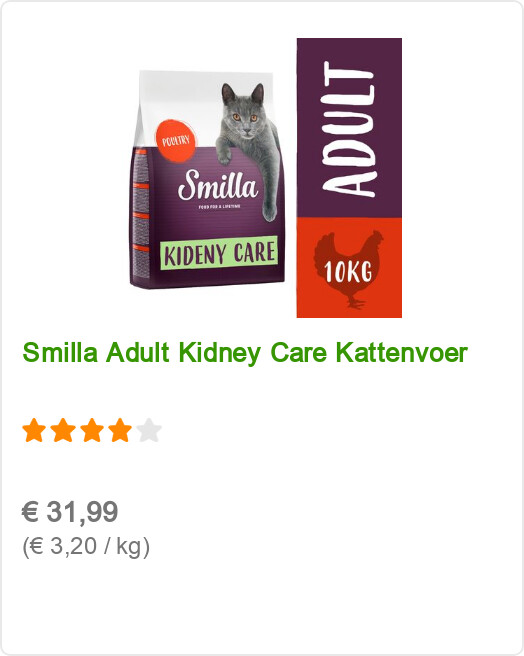Viewport: 524px width, 656px height.
Task: Click the 10KG text on red panel
Action: tap(348, 271)
